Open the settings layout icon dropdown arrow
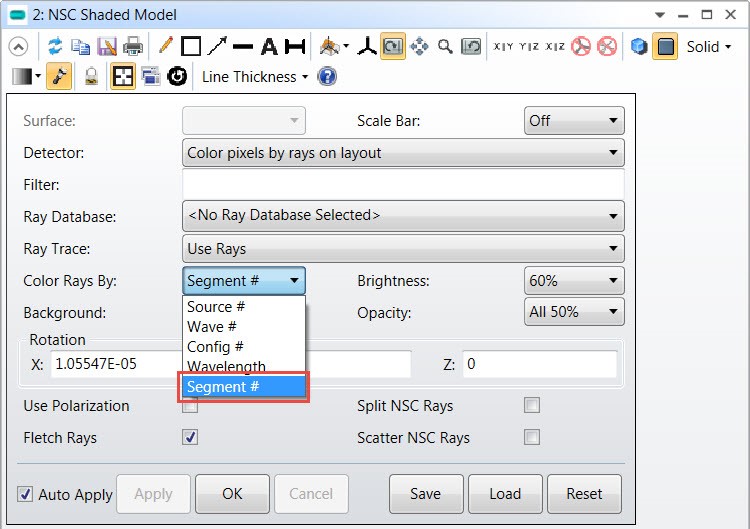The width and height of the screenshot is (750, 529). pos(346,46)
